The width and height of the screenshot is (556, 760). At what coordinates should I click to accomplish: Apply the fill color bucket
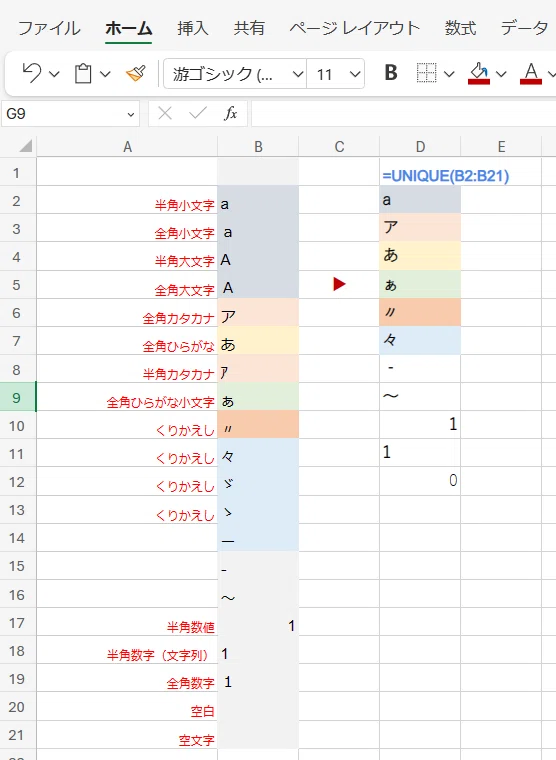click(479, 73)
